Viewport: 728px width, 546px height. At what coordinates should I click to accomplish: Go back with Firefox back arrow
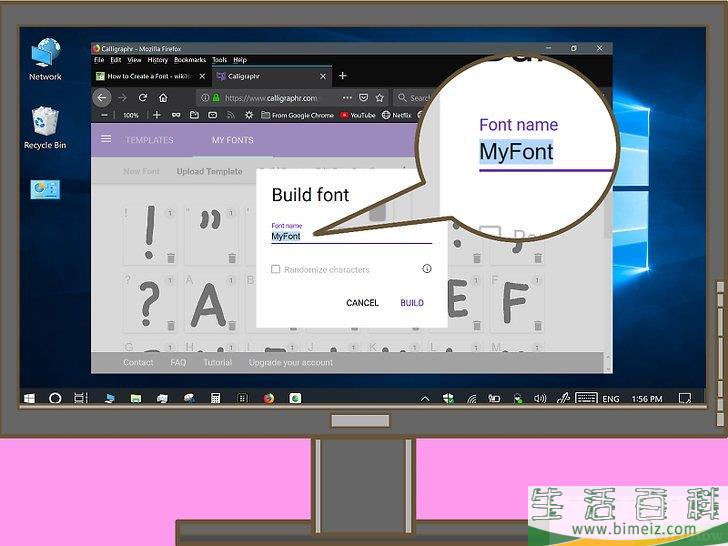[x=102, y=98]
